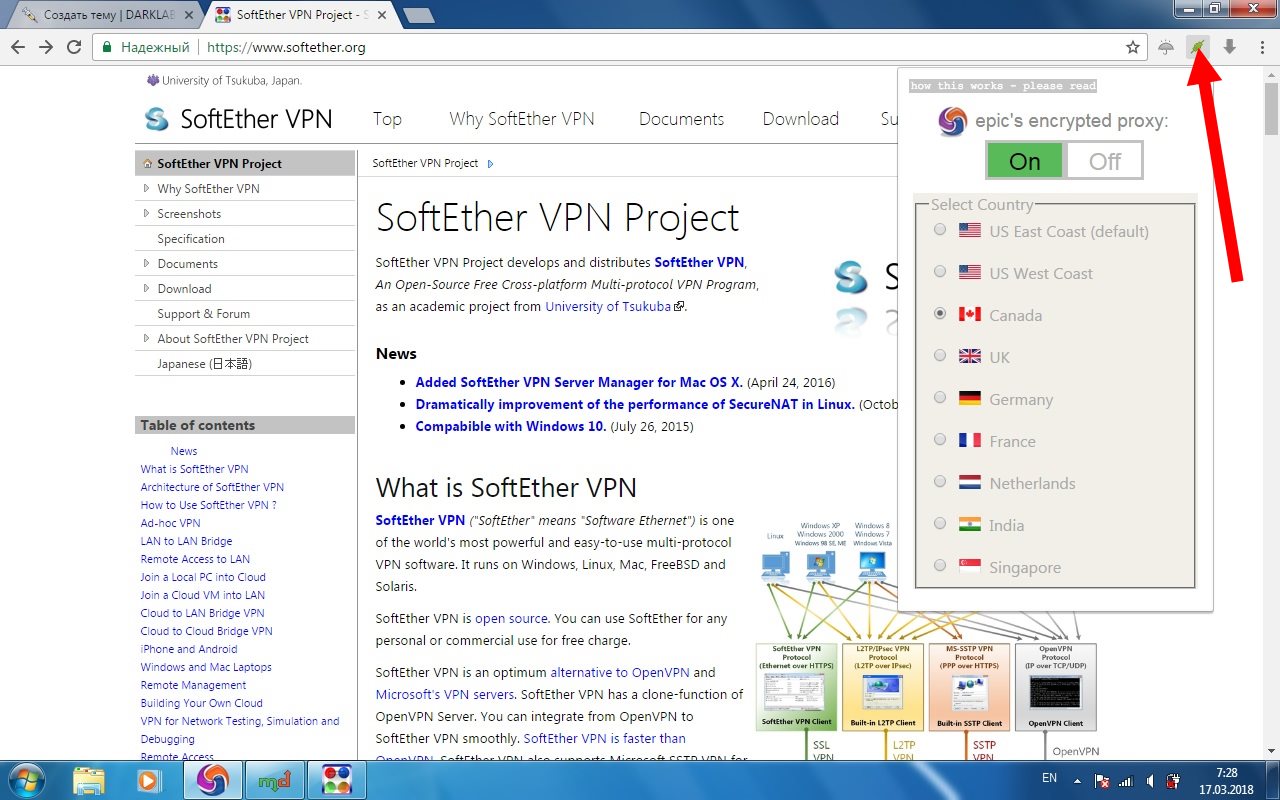The image size is (1280, 800).
Task: Turn the encrypted proxy Off
Action: pyautogui.click(x=1104, y=161)
